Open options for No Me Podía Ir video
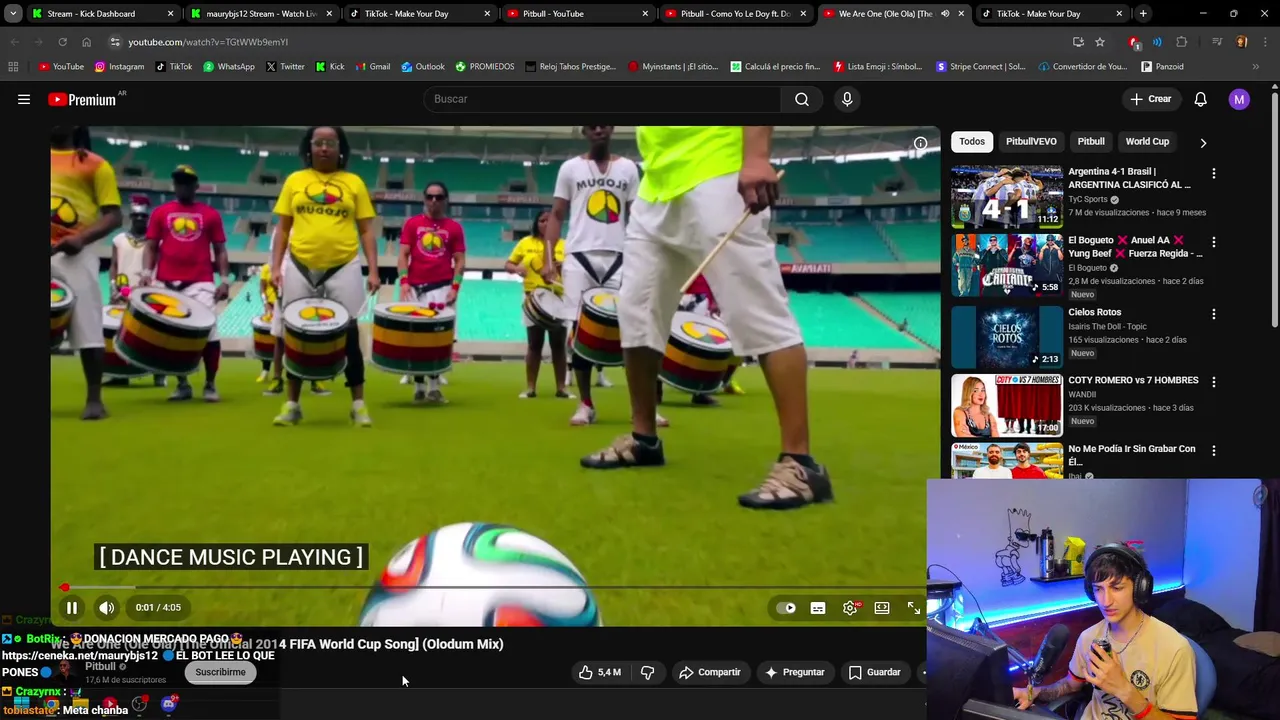The width and height of the screenshot is (1280, 720). tap(1214, 451)
